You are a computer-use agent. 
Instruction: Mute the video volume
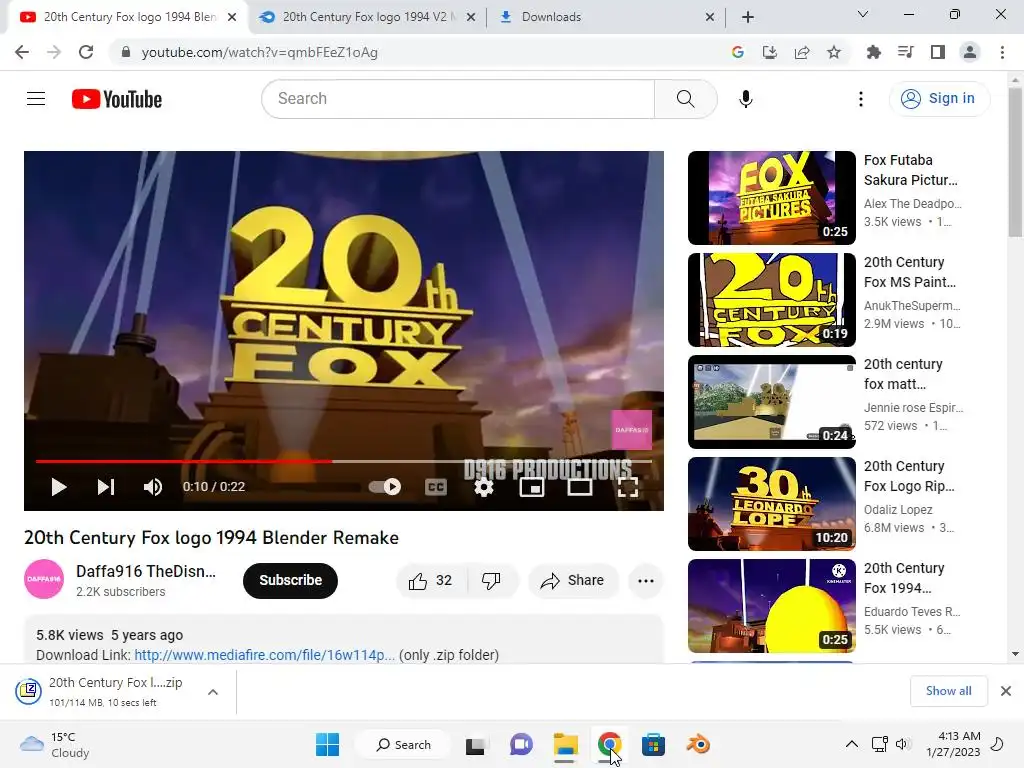tap(153, 487)
